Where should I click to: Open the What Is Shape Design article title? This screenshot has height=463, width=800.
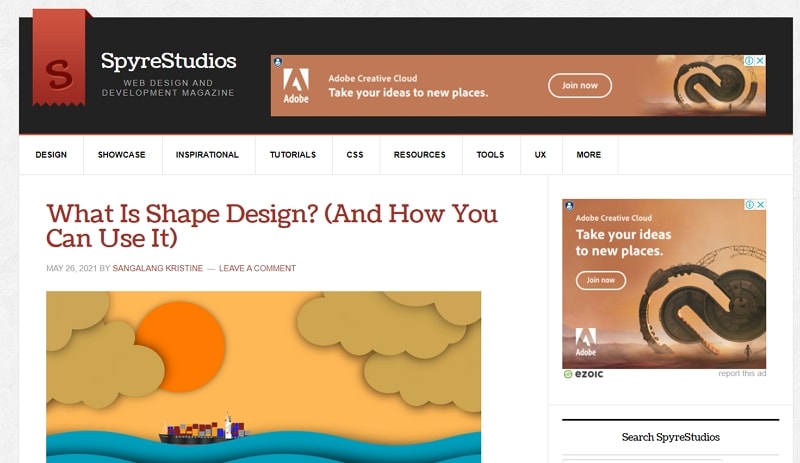tap(271, 226)
